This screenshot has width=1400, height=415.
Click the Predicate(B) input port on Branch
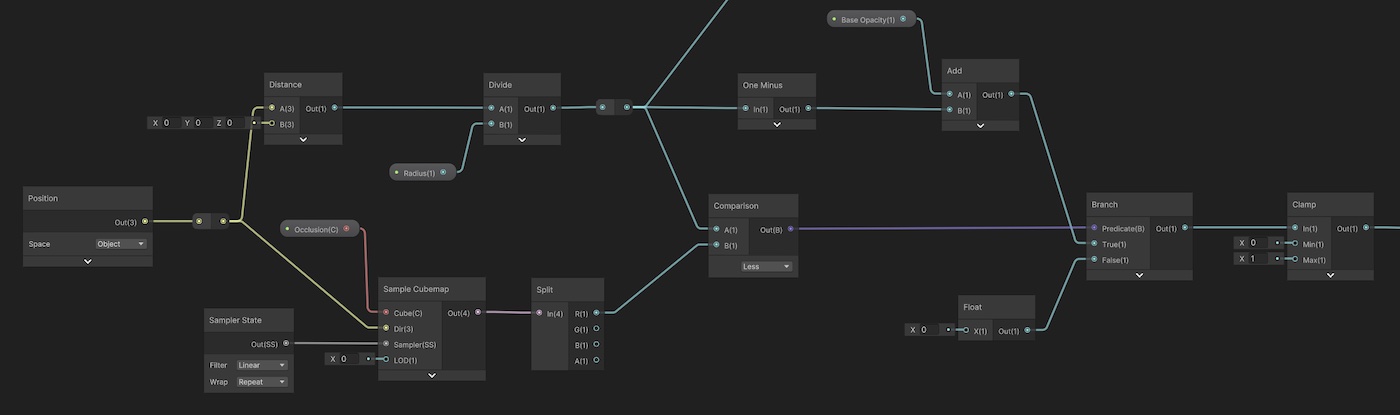pyautogui.click(x=1094, y=228)
